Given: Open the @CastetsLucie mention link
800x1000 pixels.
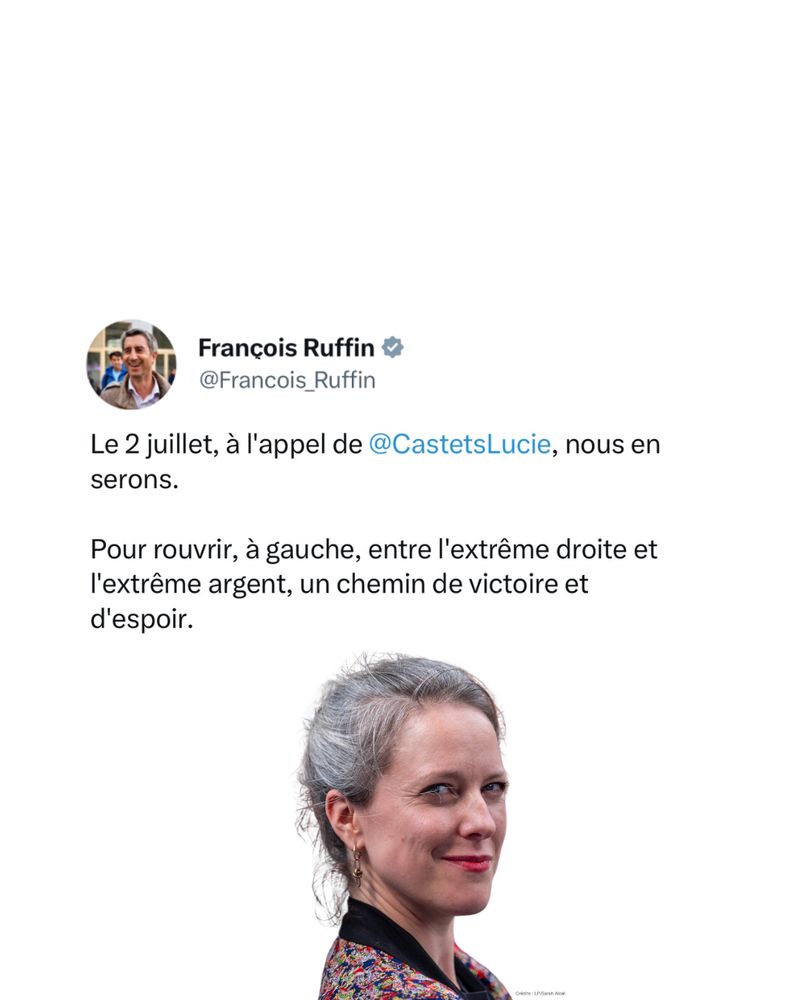Looking at the screenshot, I should pos(459,445).
